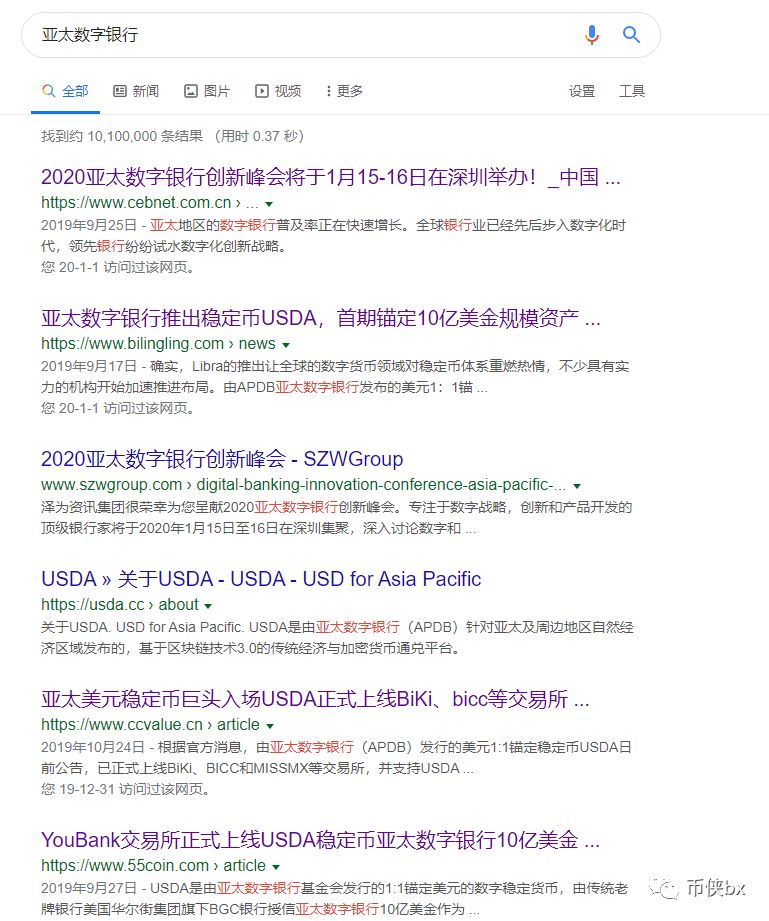The height and width of the screenshot is (921, 769).
Task: Click the snippet starting 关于USDA. USD for Asia Pacific
Action: coord(337,638)
